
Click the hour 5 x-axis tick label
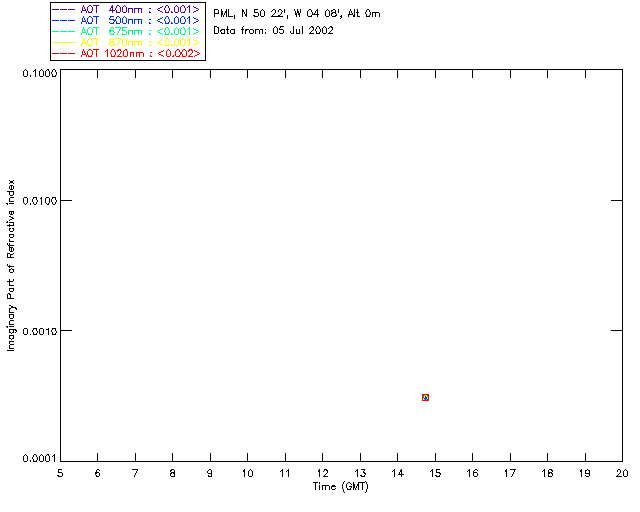pos(60,473)
